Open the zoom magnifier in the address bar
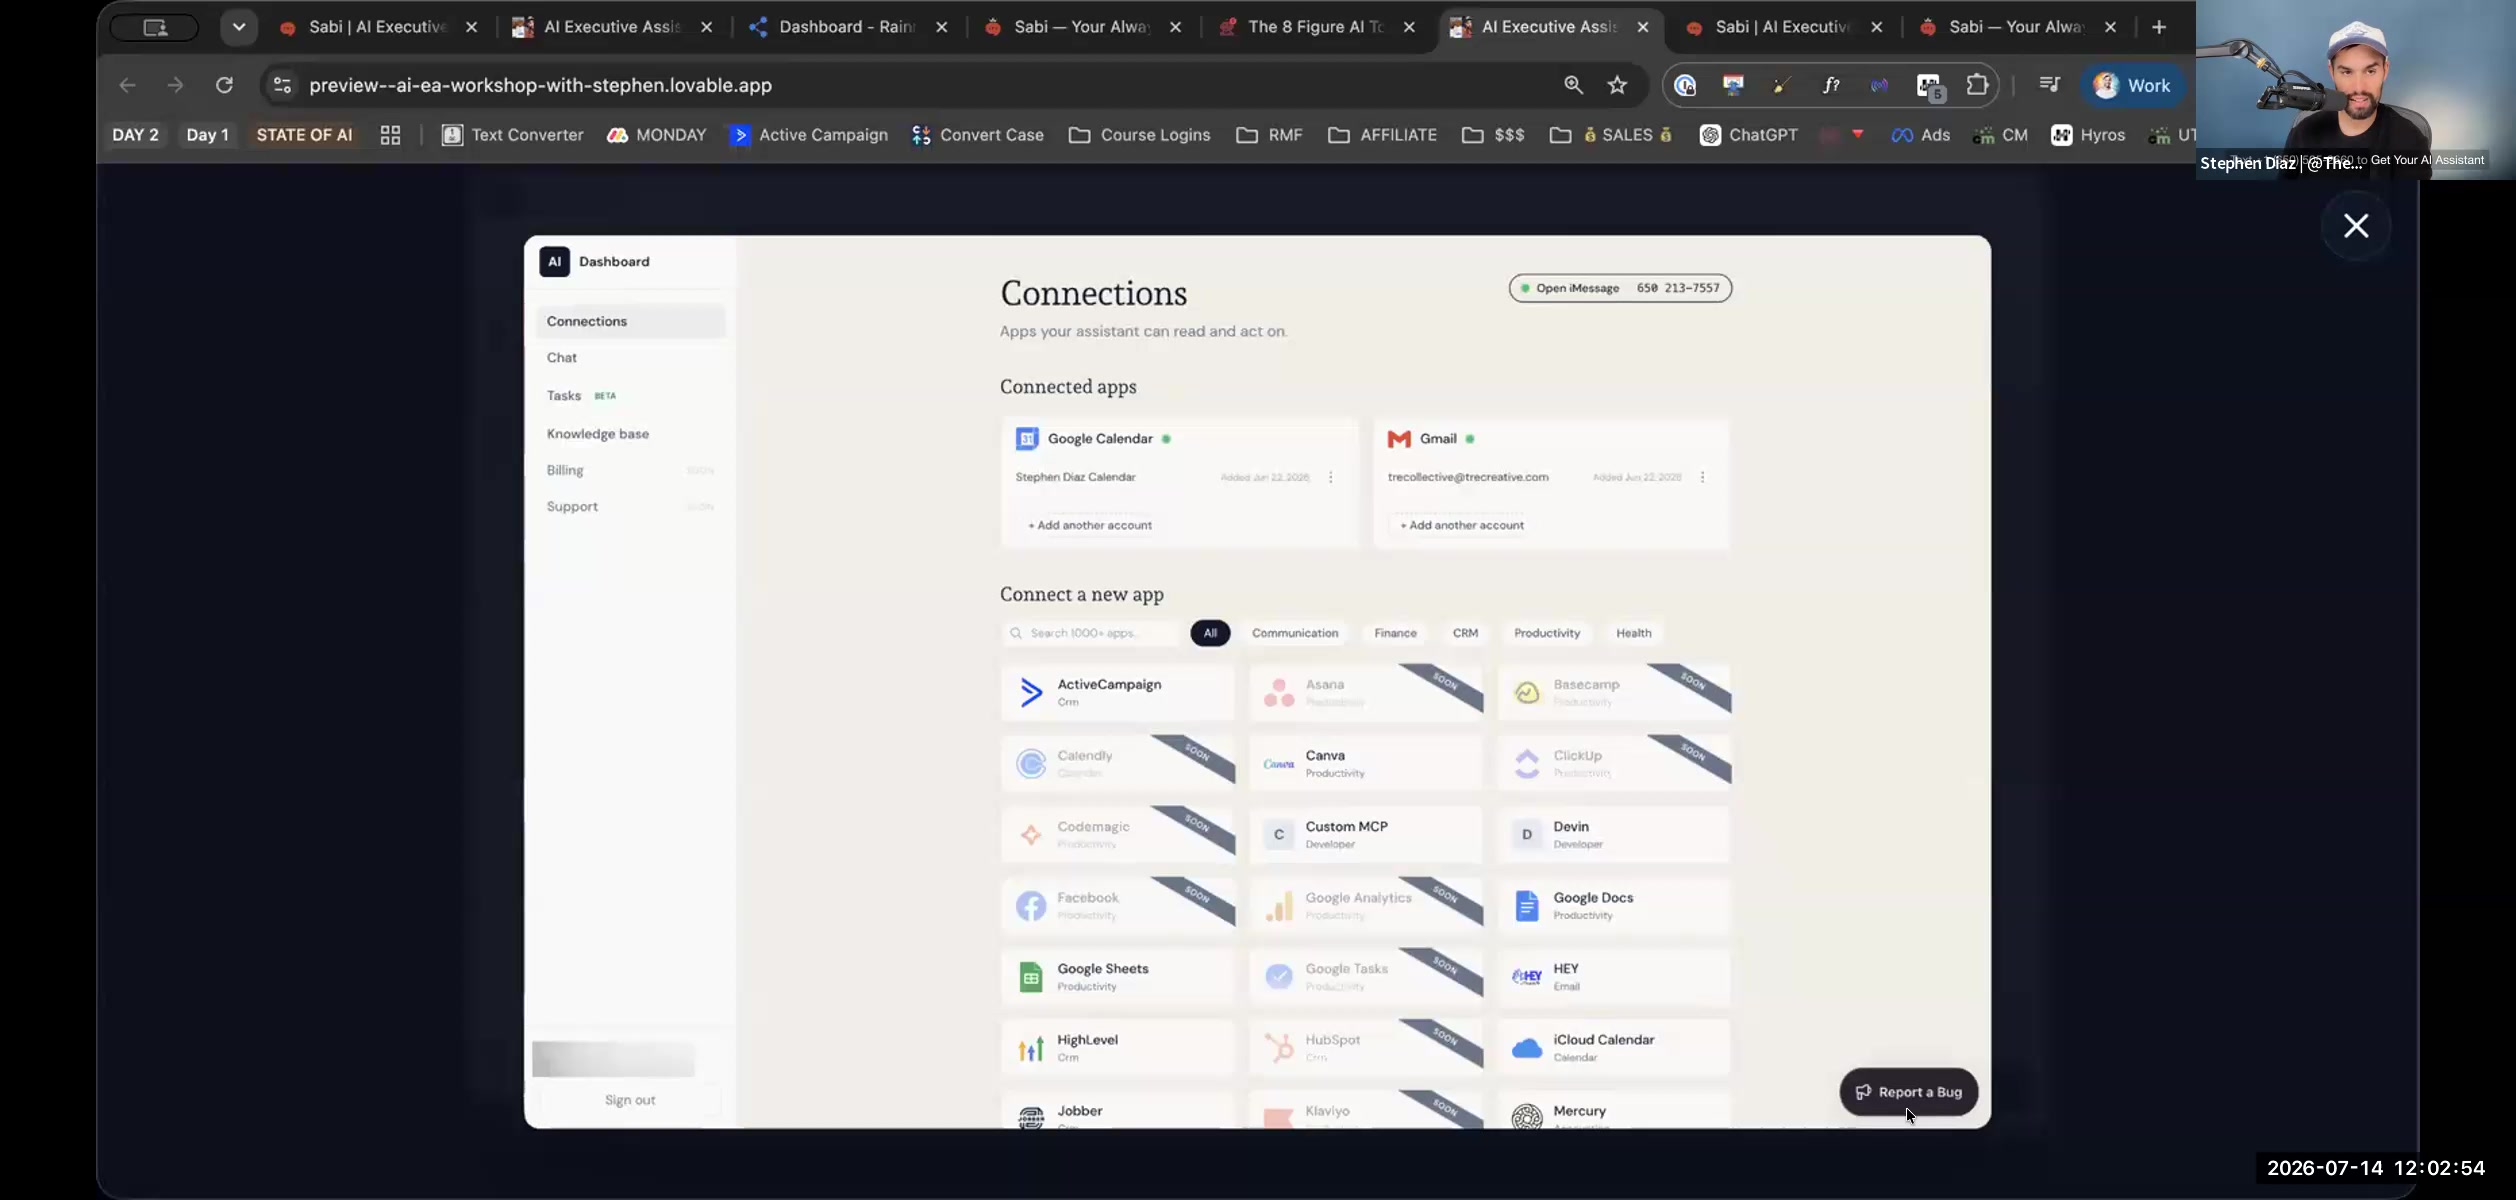This screenshot has height=1200, width=2516. pos(1573,85)
